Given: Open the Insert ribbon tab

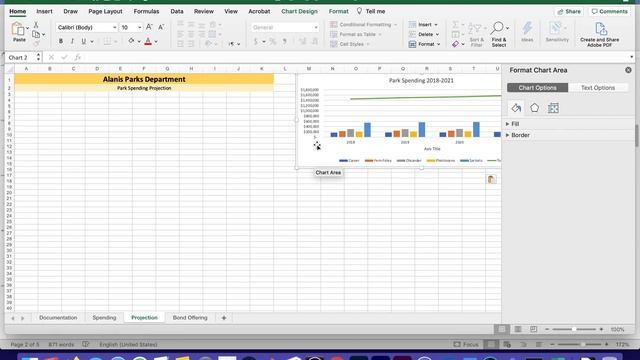Looking at the screenshot, I should [44, 11].
